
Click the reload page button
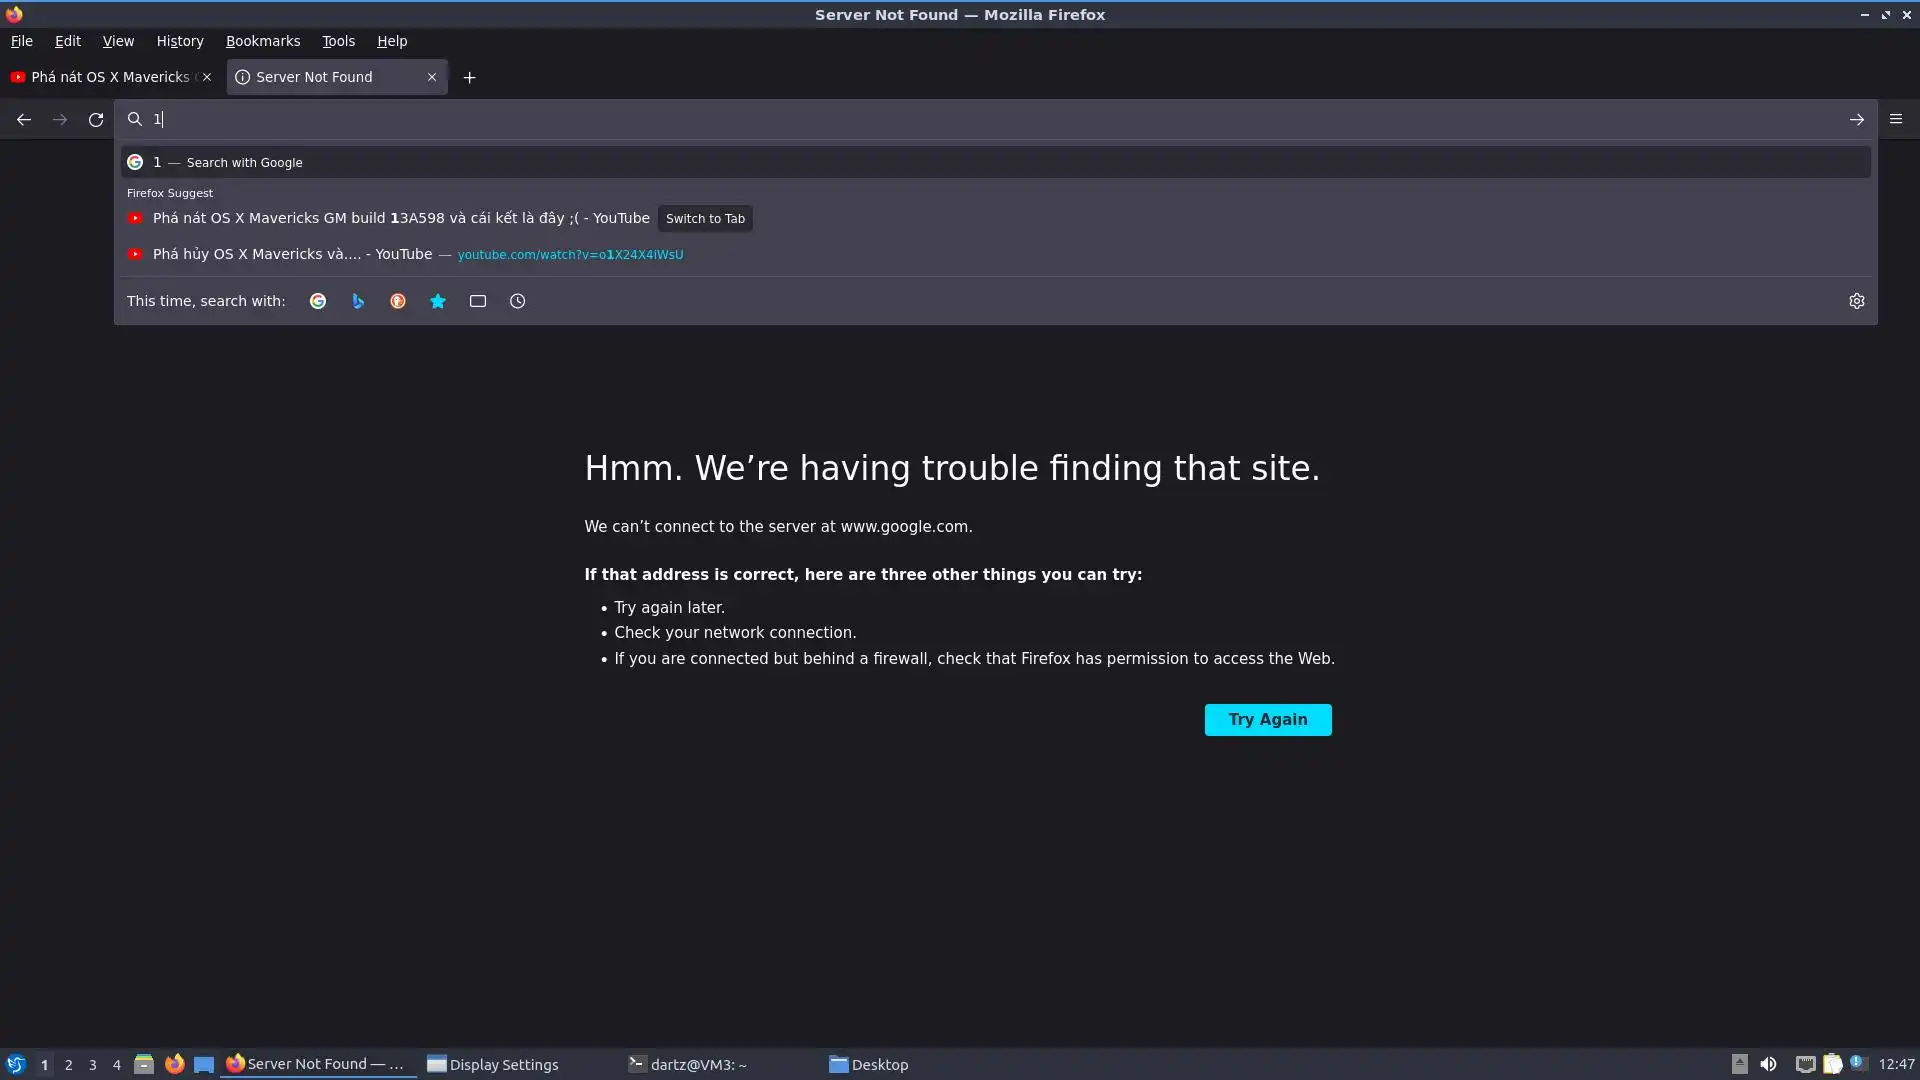pyautogui.click(x=96, y=120)
